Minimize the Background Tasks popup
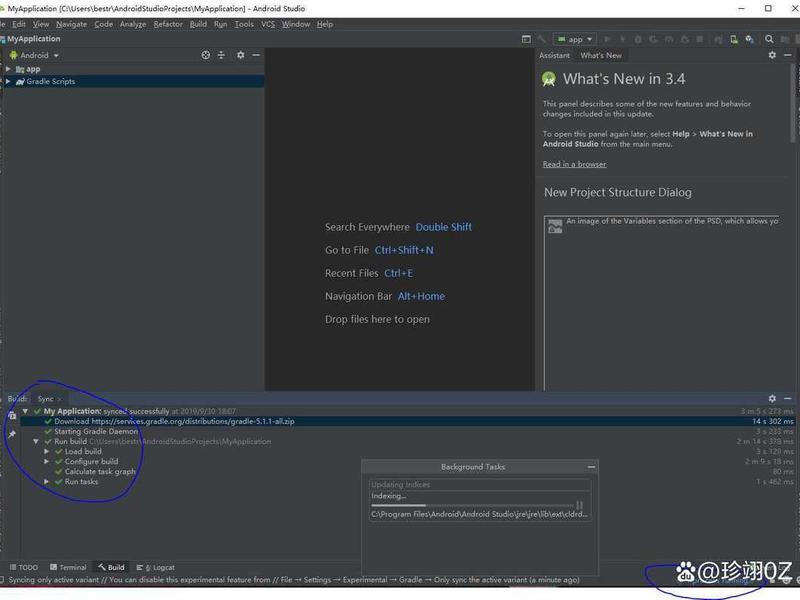This screenshot has width=800, height=600. point(591,467)
